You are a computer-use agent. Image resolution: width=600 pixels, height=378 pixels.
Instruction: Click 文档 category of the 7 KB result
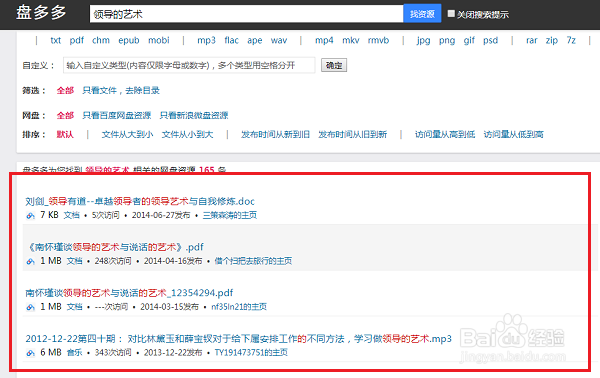coord(72,215)
